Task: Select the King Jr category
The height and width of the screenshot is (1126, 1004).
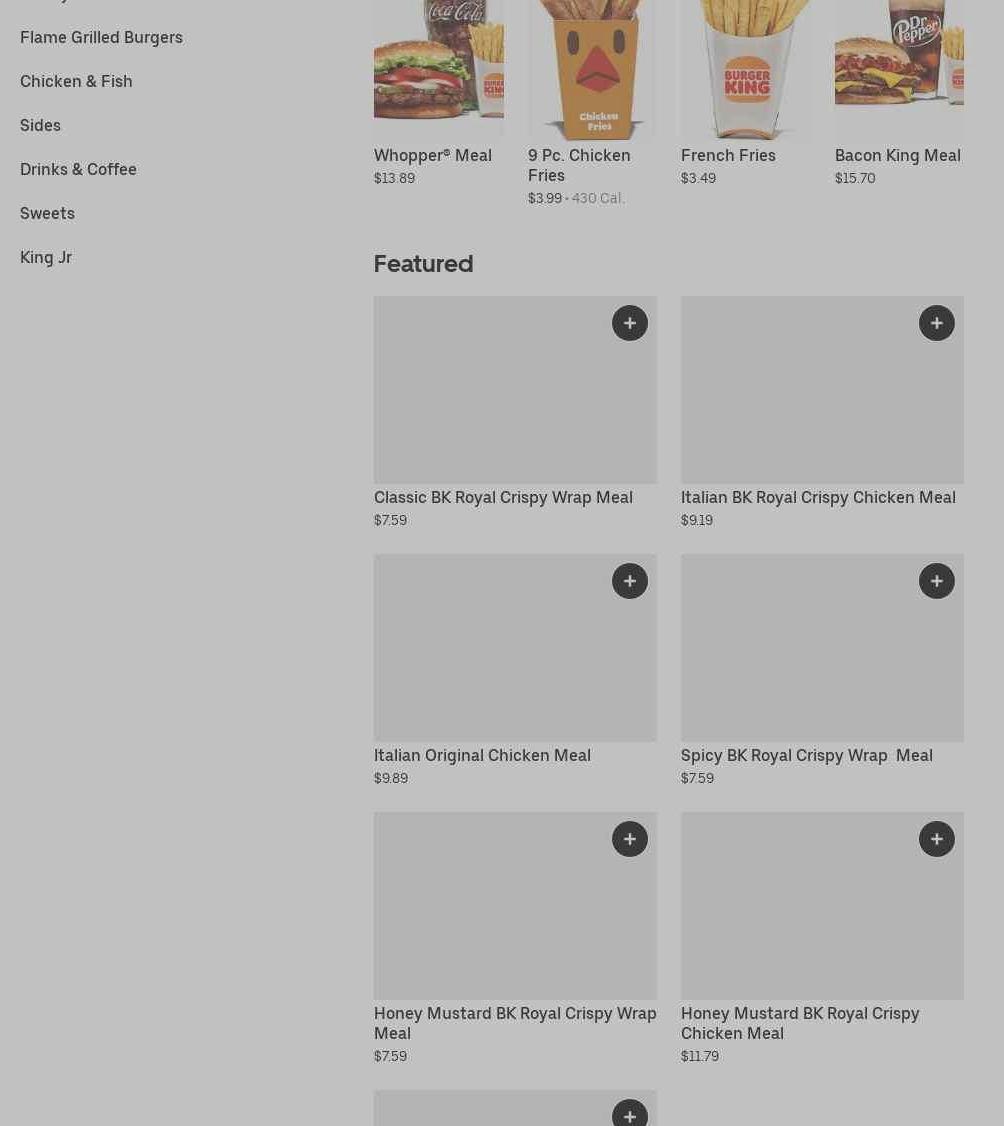Action: [x=46, y=257]
